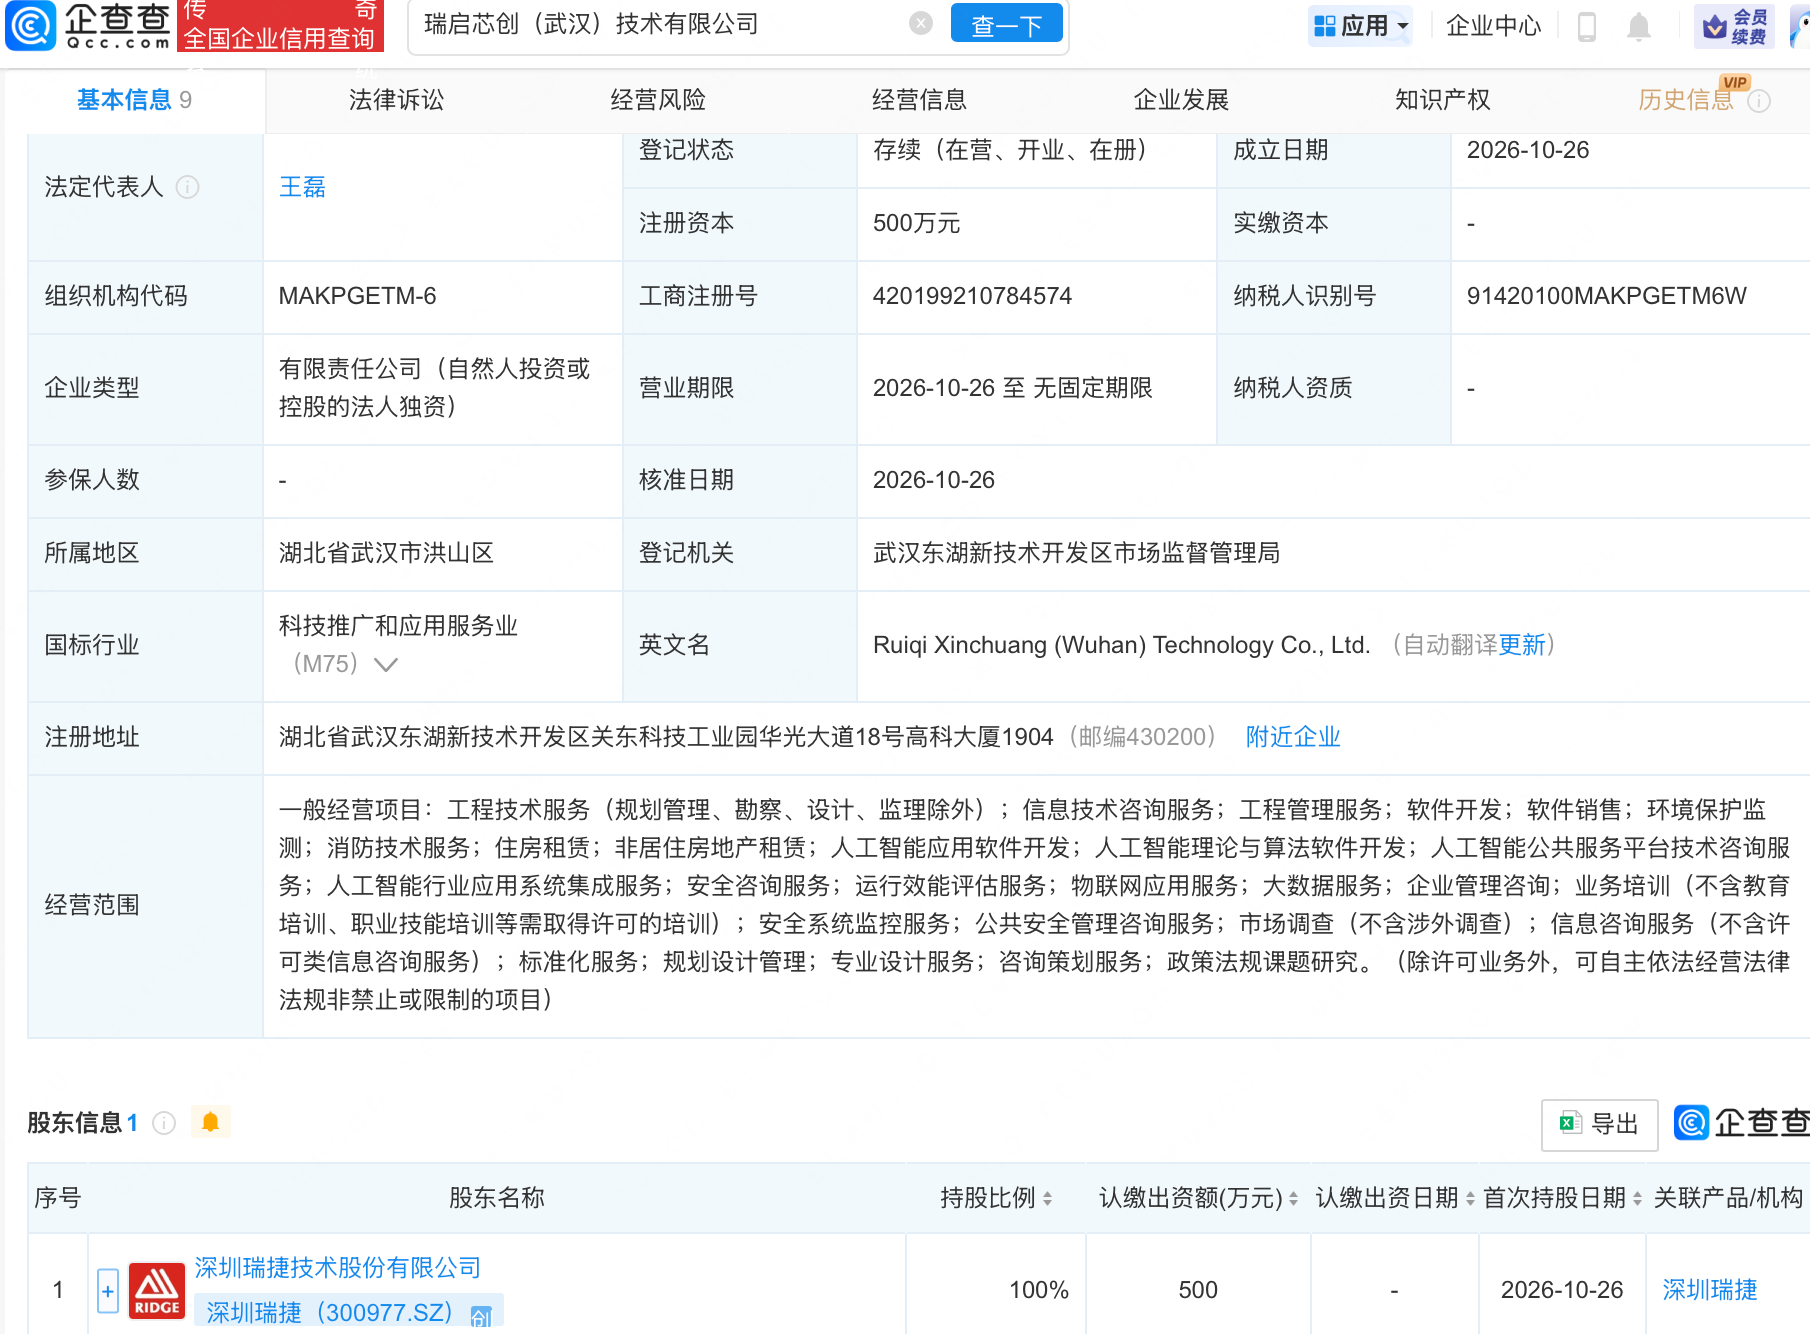Viewport: 1810px width, 1334px height.
Task: Show info tooltip next to 法定代表人
Action: coord(187,187)
